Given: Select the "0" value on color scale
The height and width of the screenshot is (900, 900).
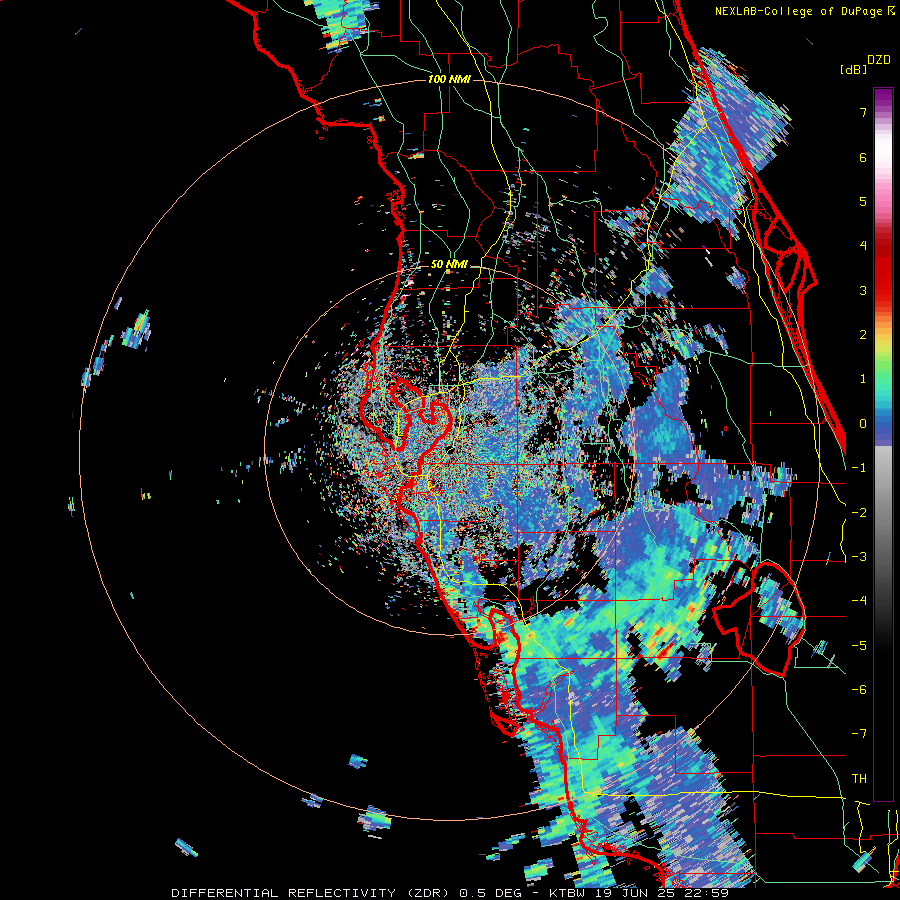Looking at the screenshot, I should coord(863,424).
